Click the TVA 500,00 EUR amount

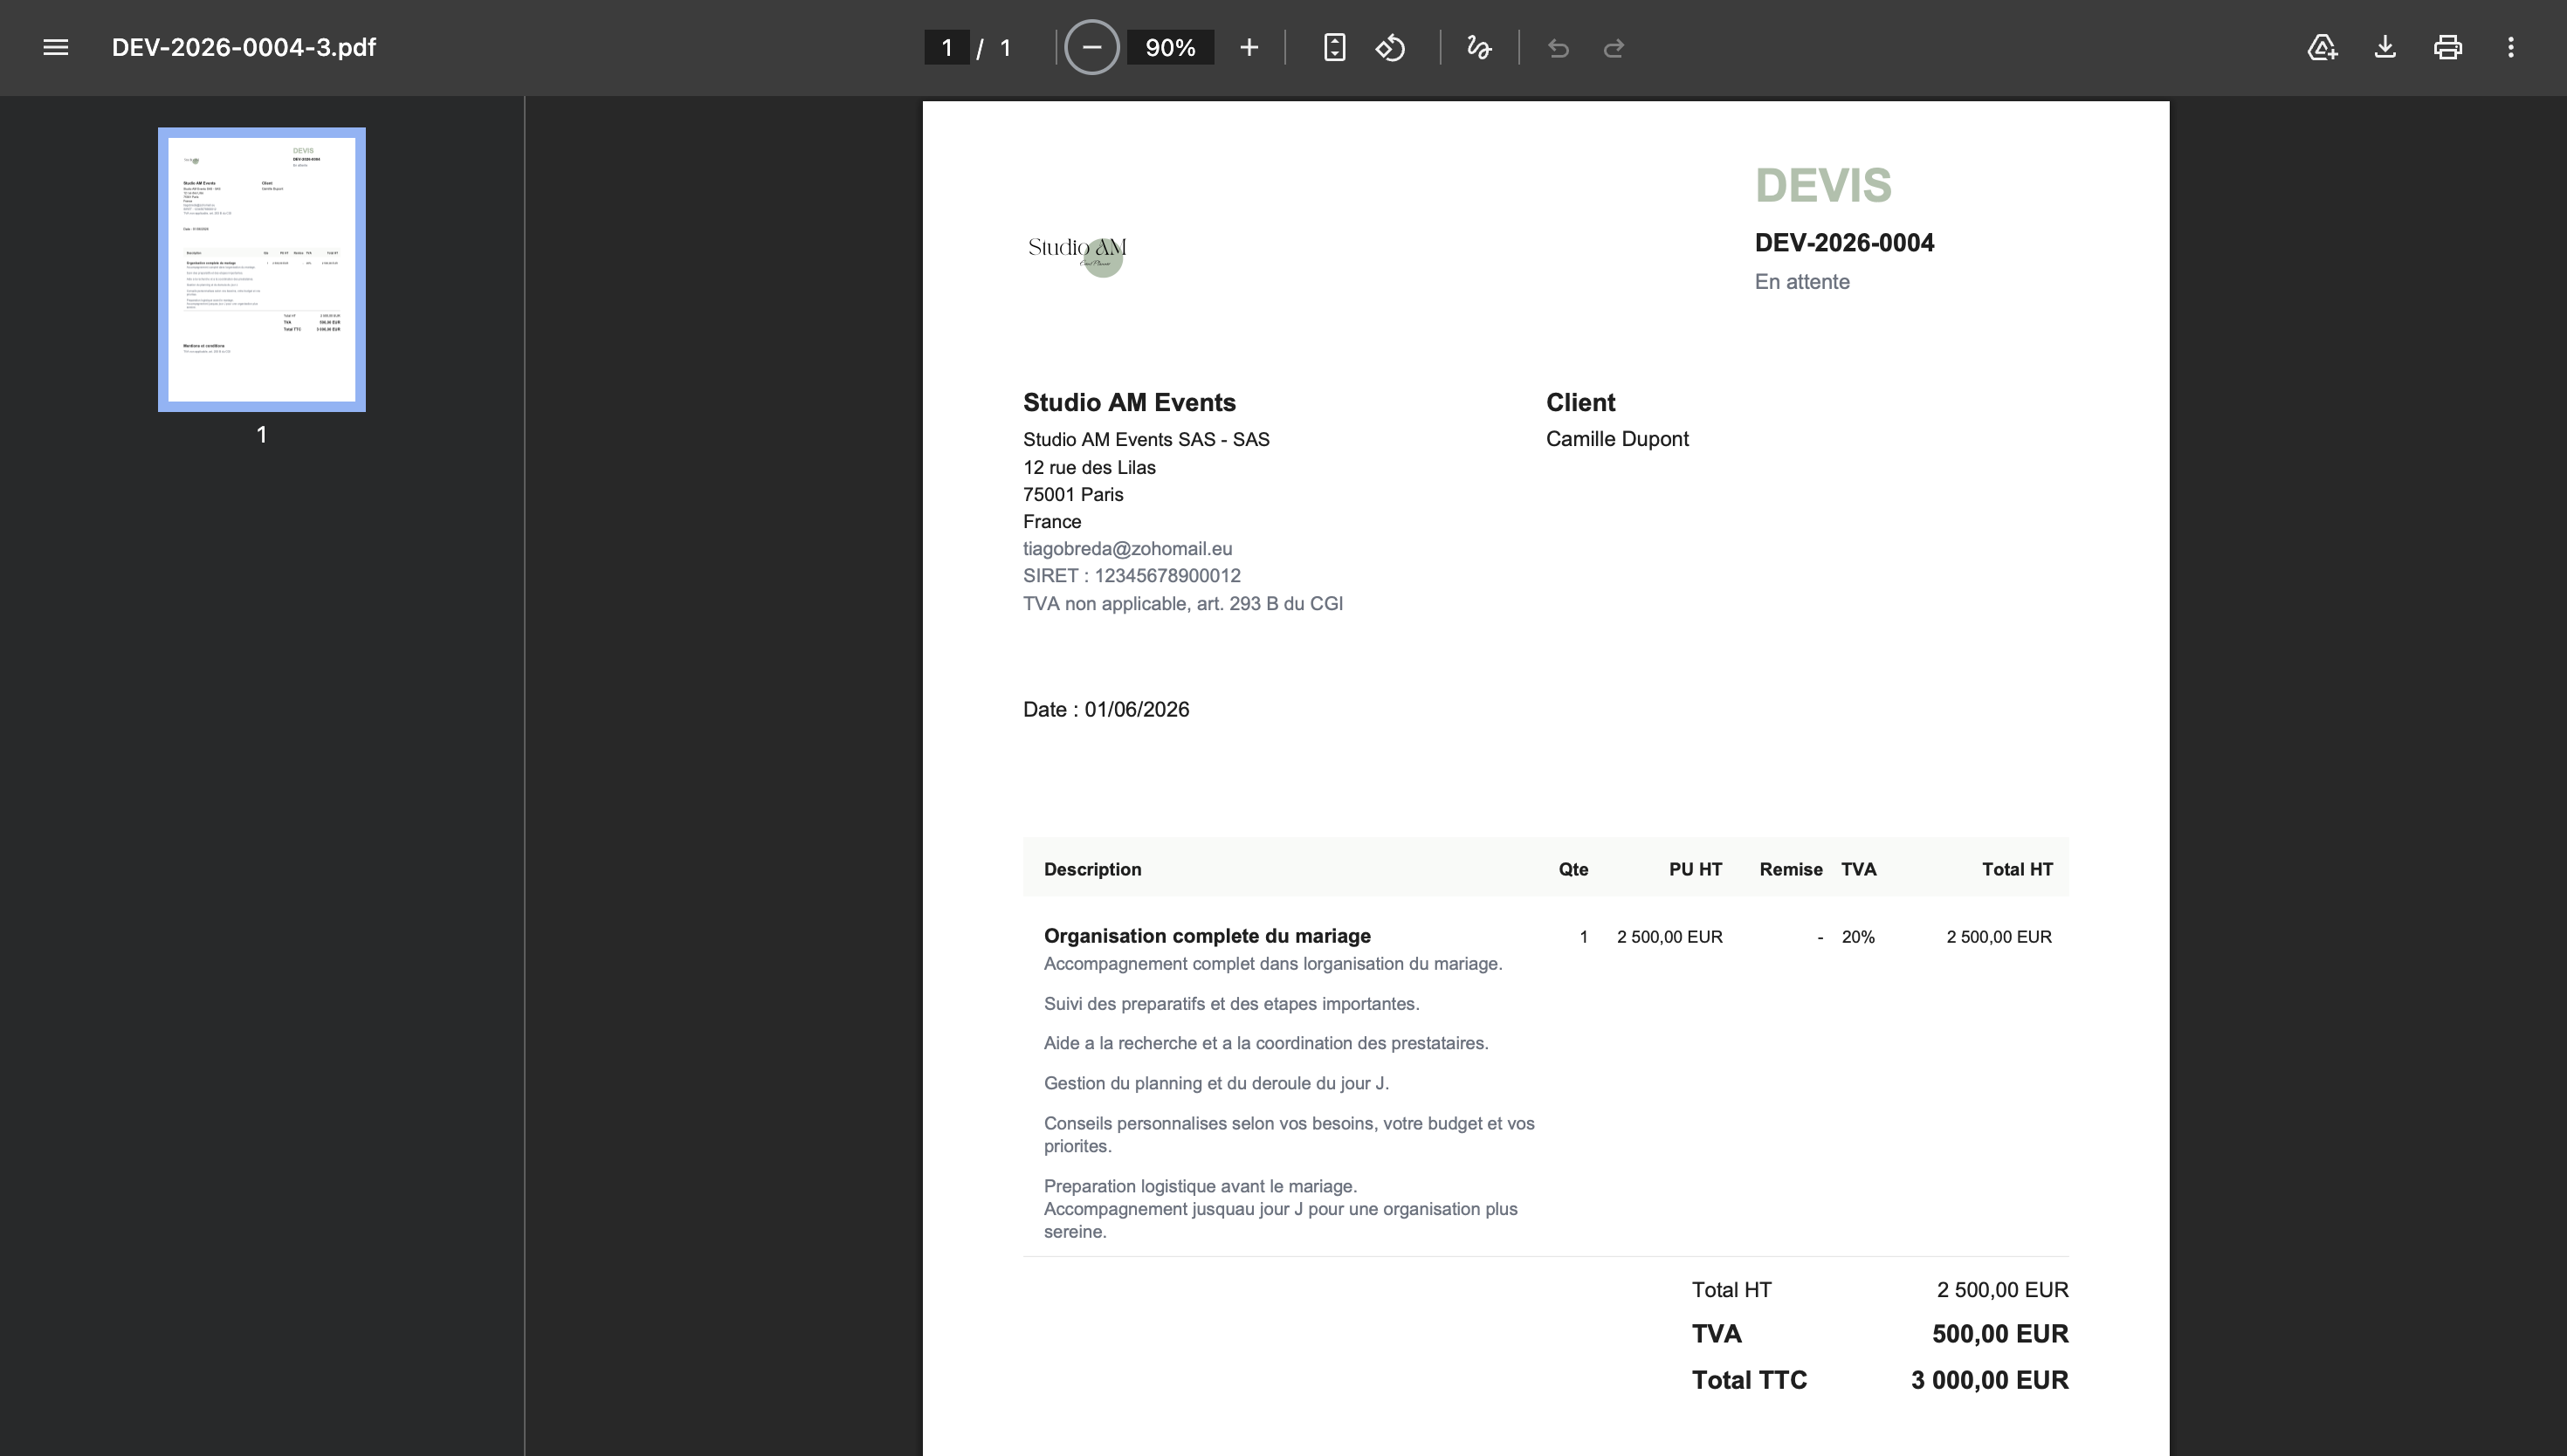pyautogui.click(x=2000, y=1334)
